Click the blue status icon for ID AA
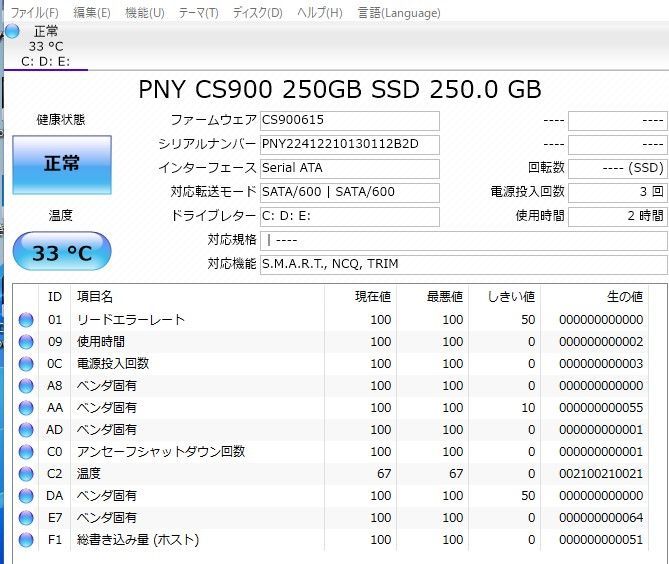The height and width of the screenshot is (564, 669). click(x=26, y=408)
